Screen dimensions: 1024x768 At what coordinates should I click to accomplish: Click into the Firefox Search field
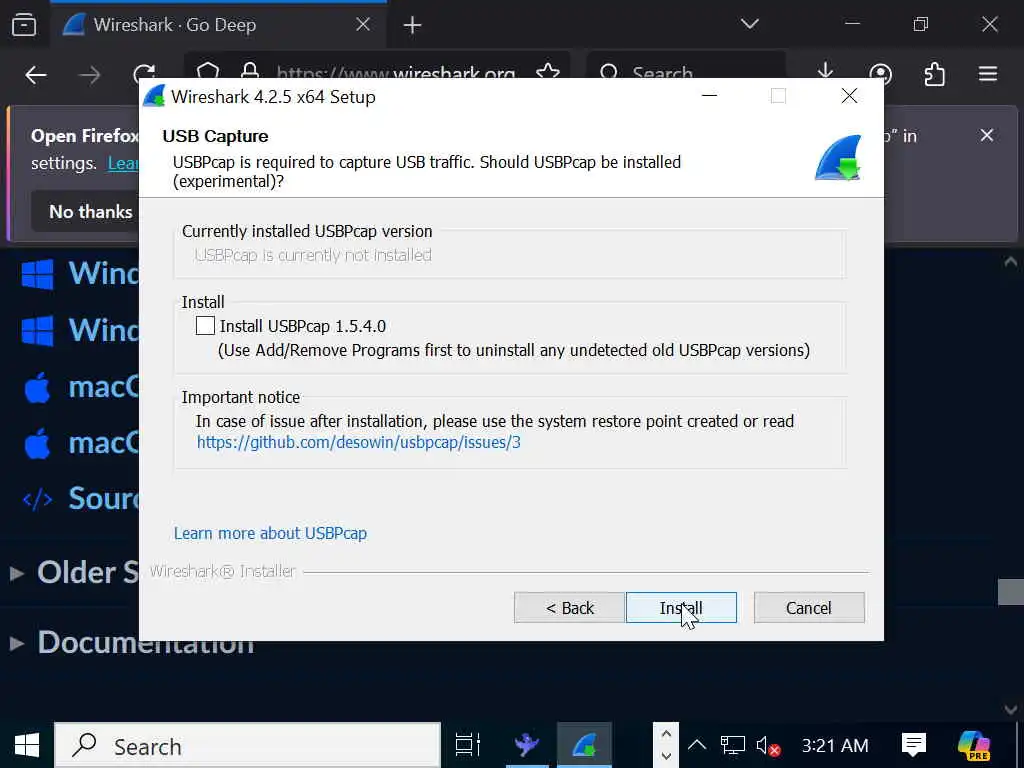click(686, 73)
